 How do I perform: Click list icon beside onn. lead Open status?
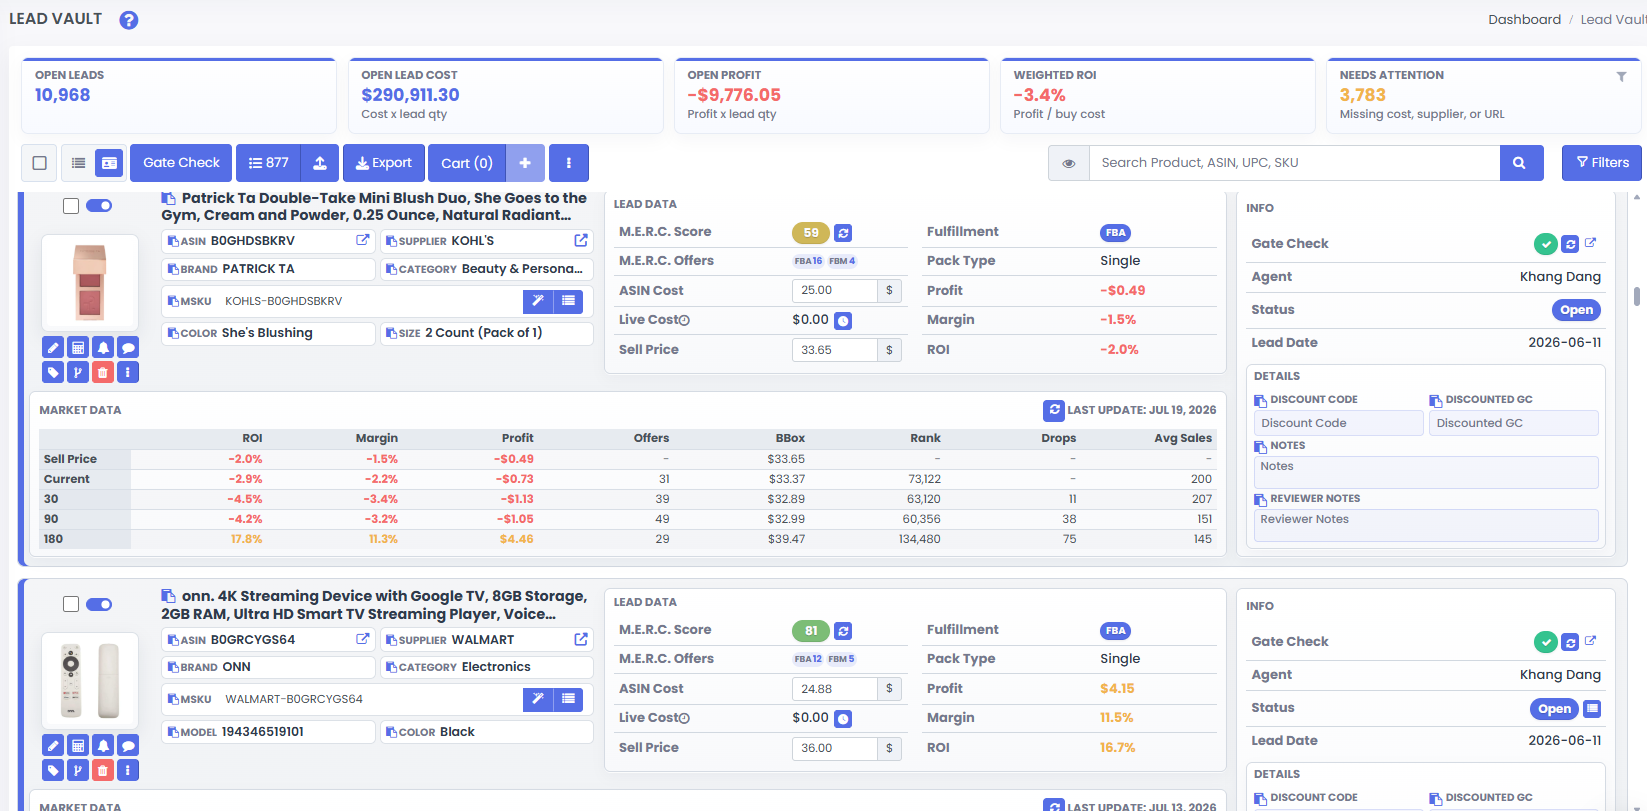[1593, 709]
